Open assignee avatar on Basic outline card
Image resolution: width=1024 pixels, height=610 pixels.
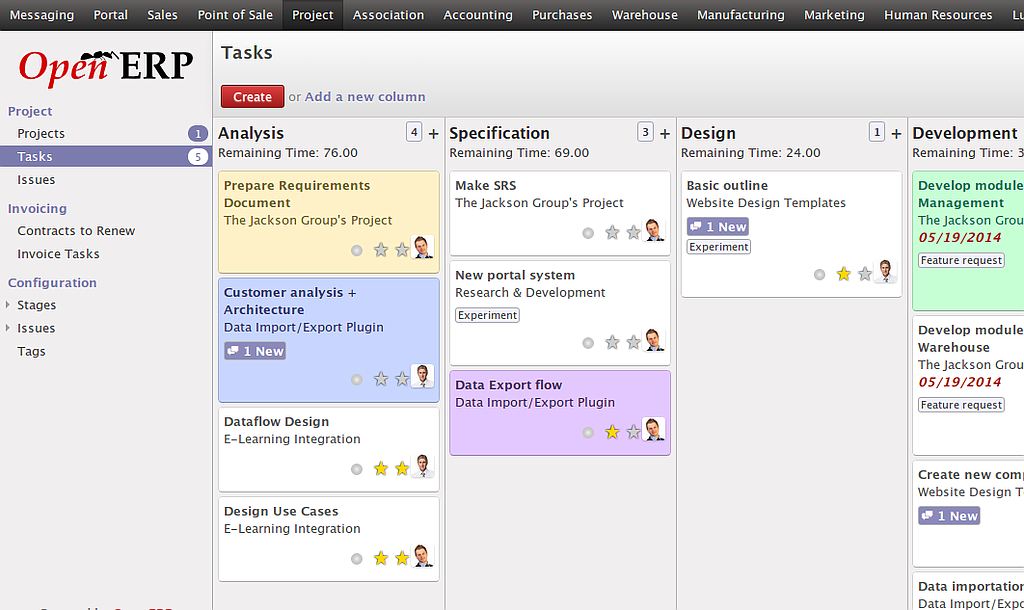(x=886, y=271)
